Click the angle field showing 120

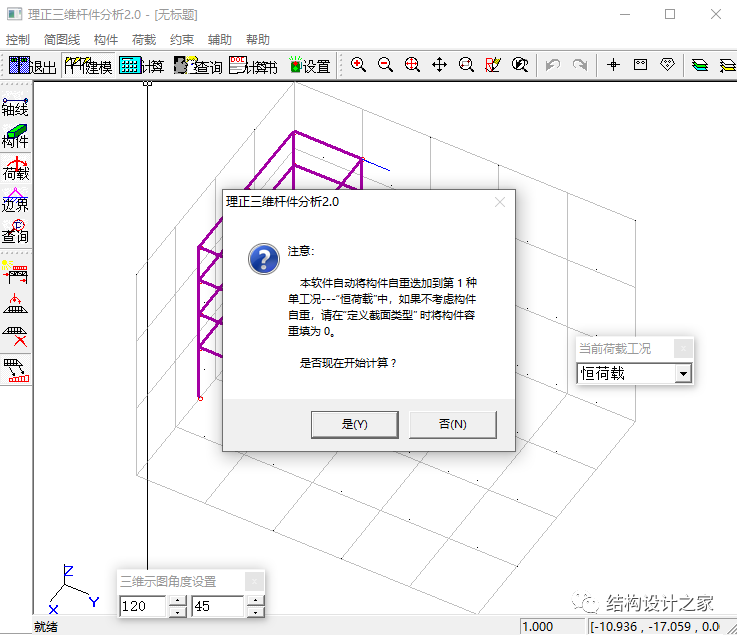pos(142,606)
